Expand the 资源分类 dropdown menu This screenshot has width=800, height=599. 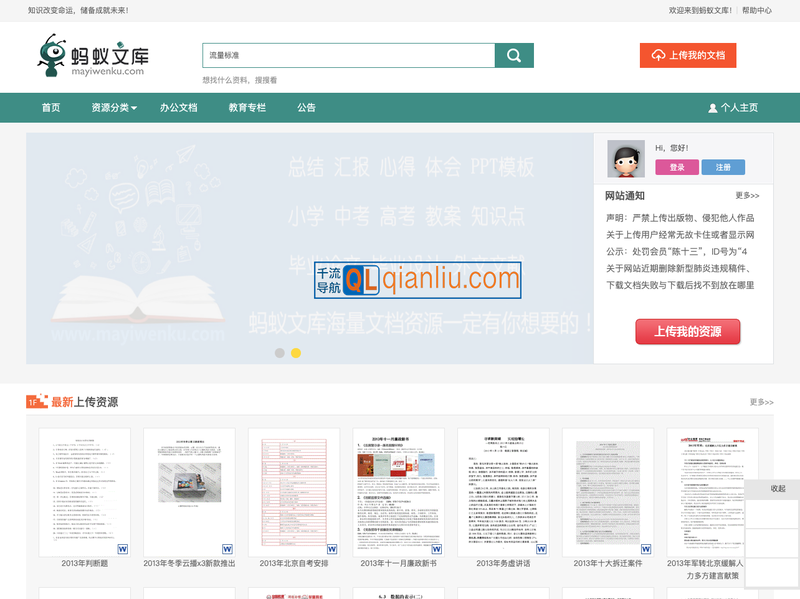114,108
